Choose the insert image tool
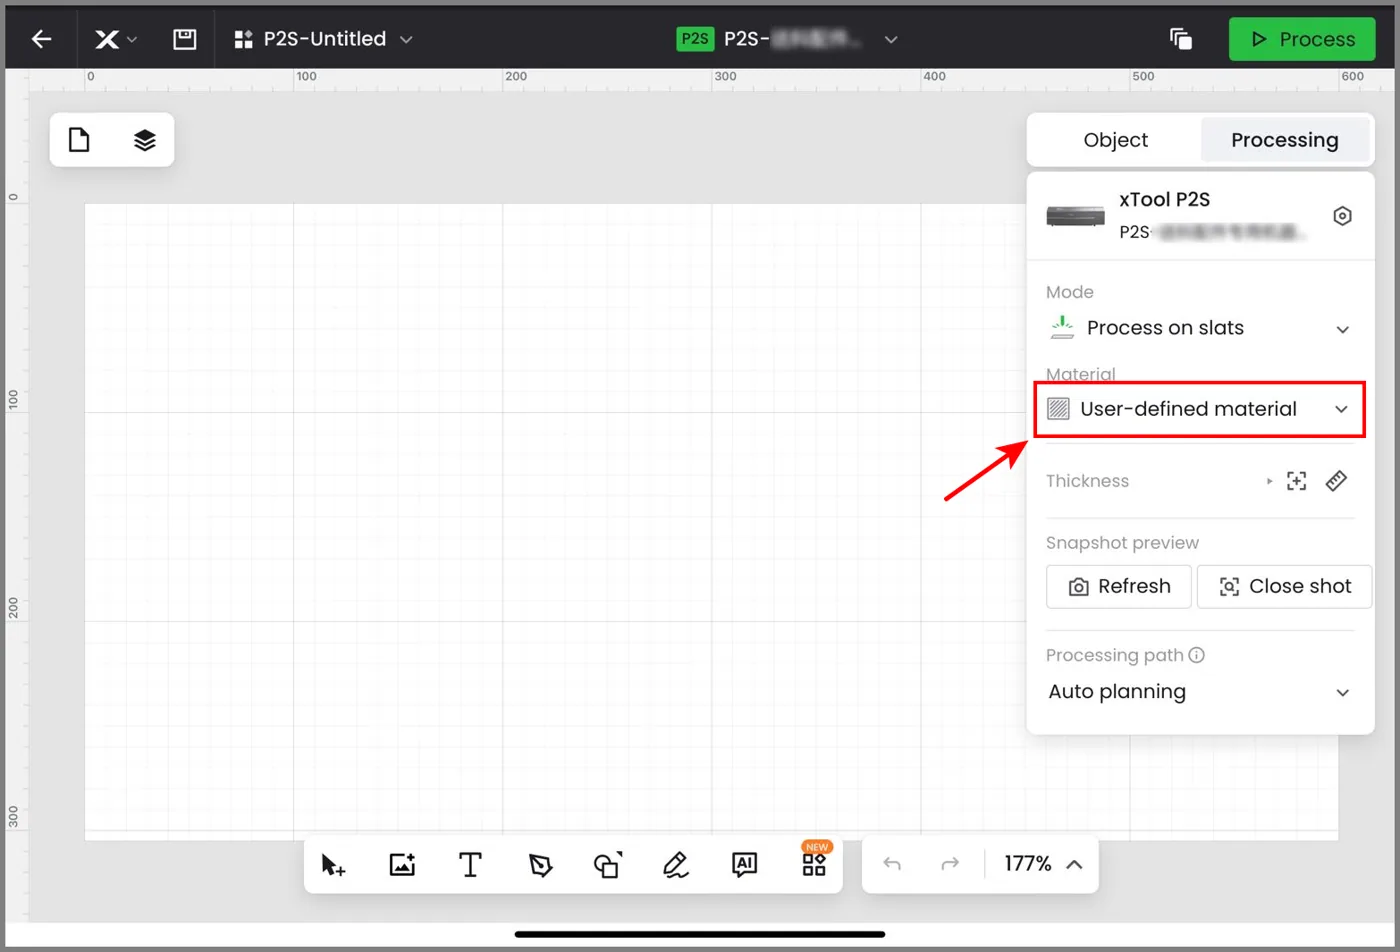Viewport: 1400px width, 952px height. [x=402, y=865]
